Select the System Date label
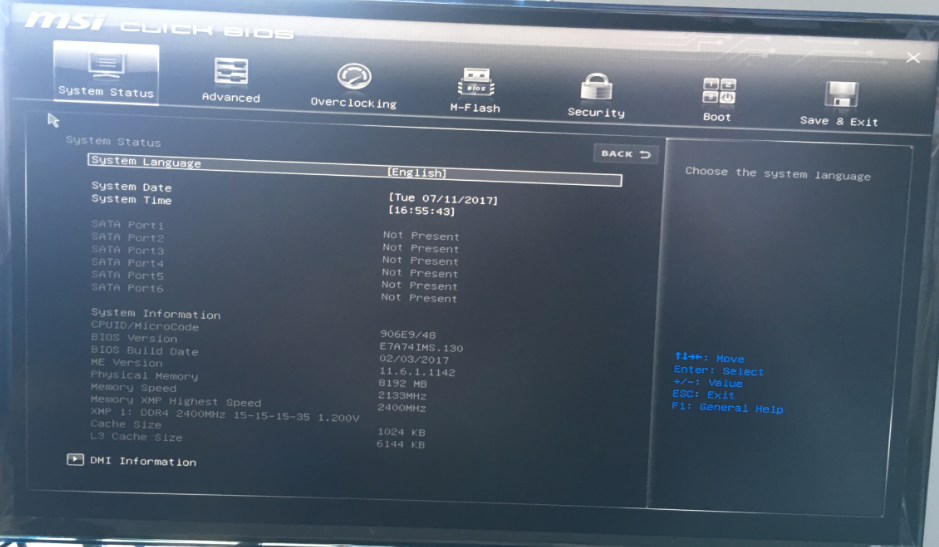 coord(131,187)
